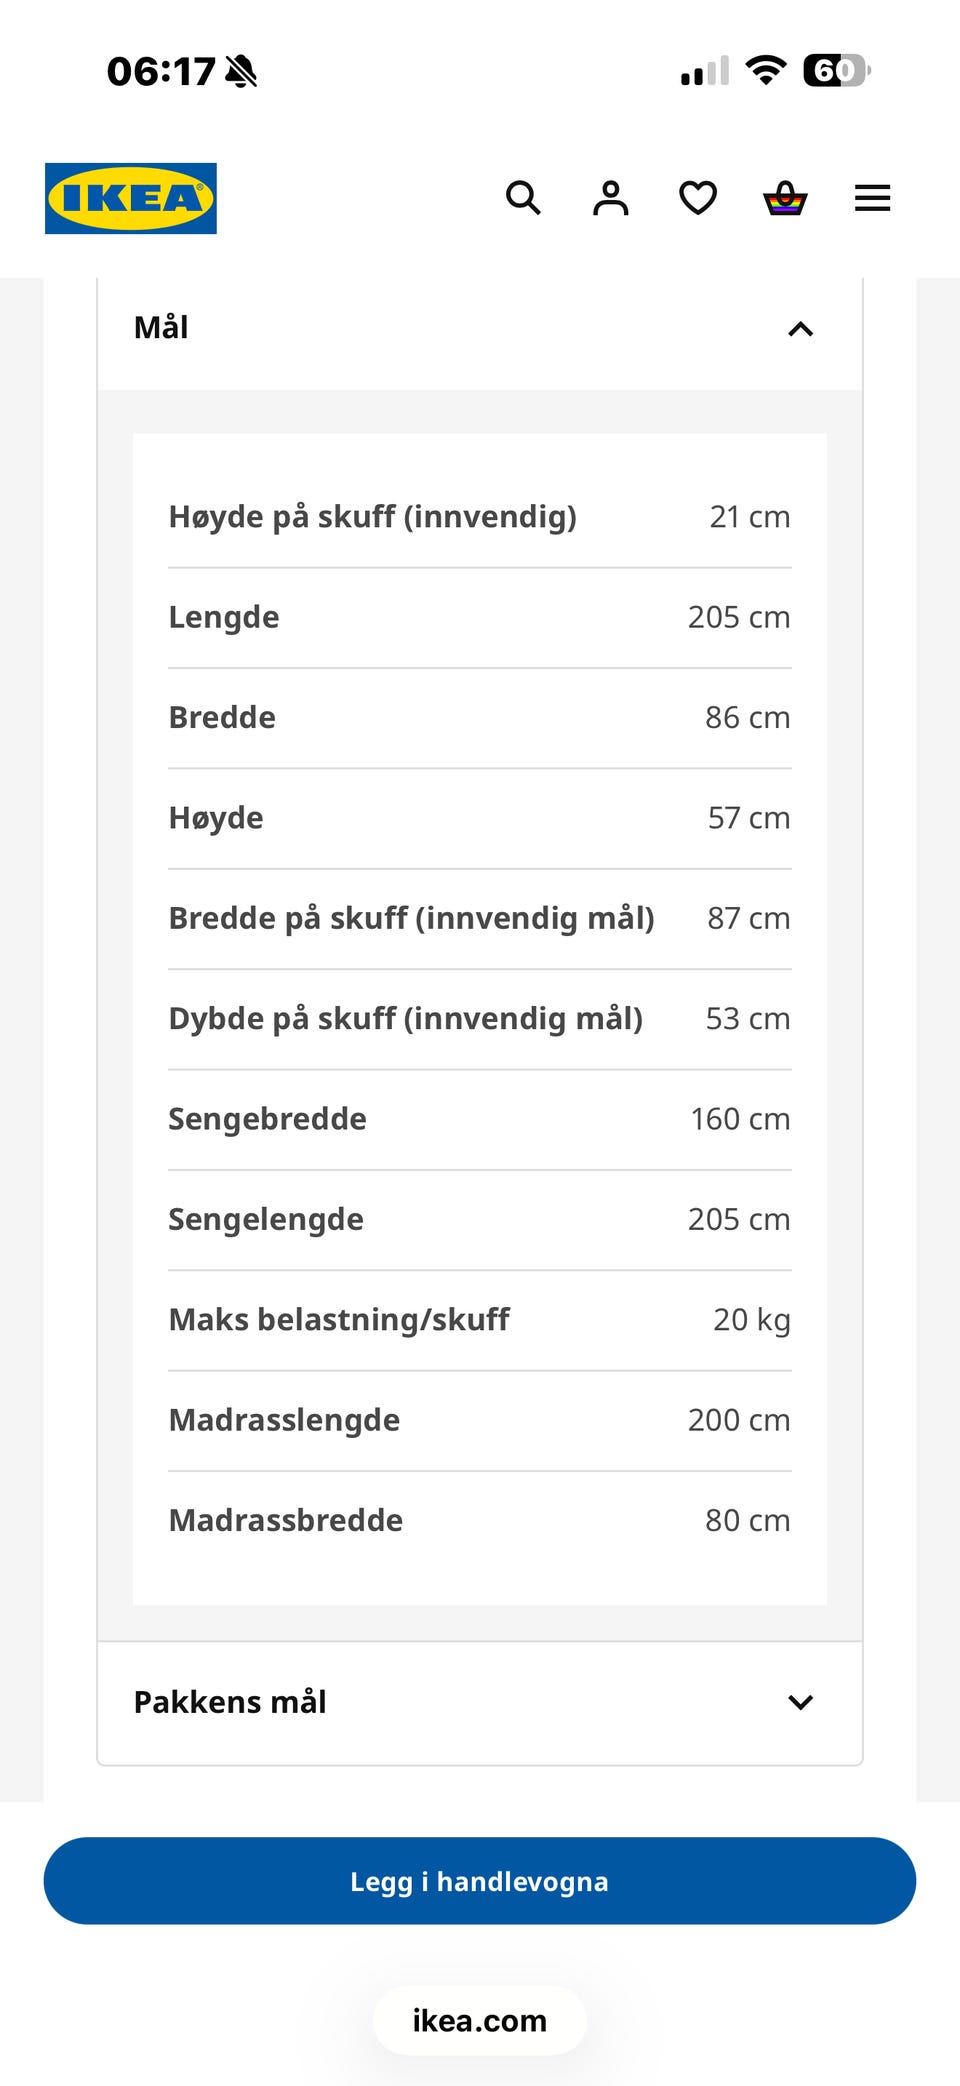Select the Madrasslengde 200 cm value
Screen dimensions: 960x2086
pos(739,1420)
